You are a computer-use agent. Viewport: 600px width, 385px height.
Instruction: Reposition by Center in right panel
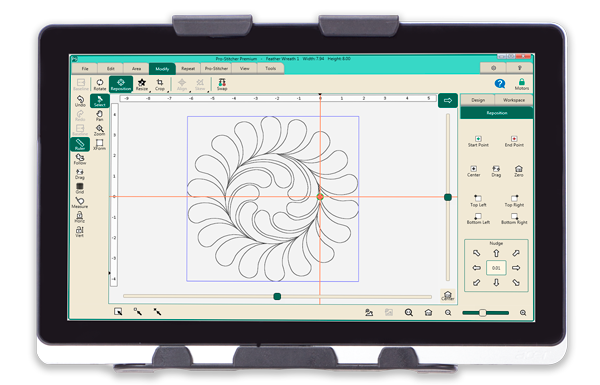(x=473, y=171)
